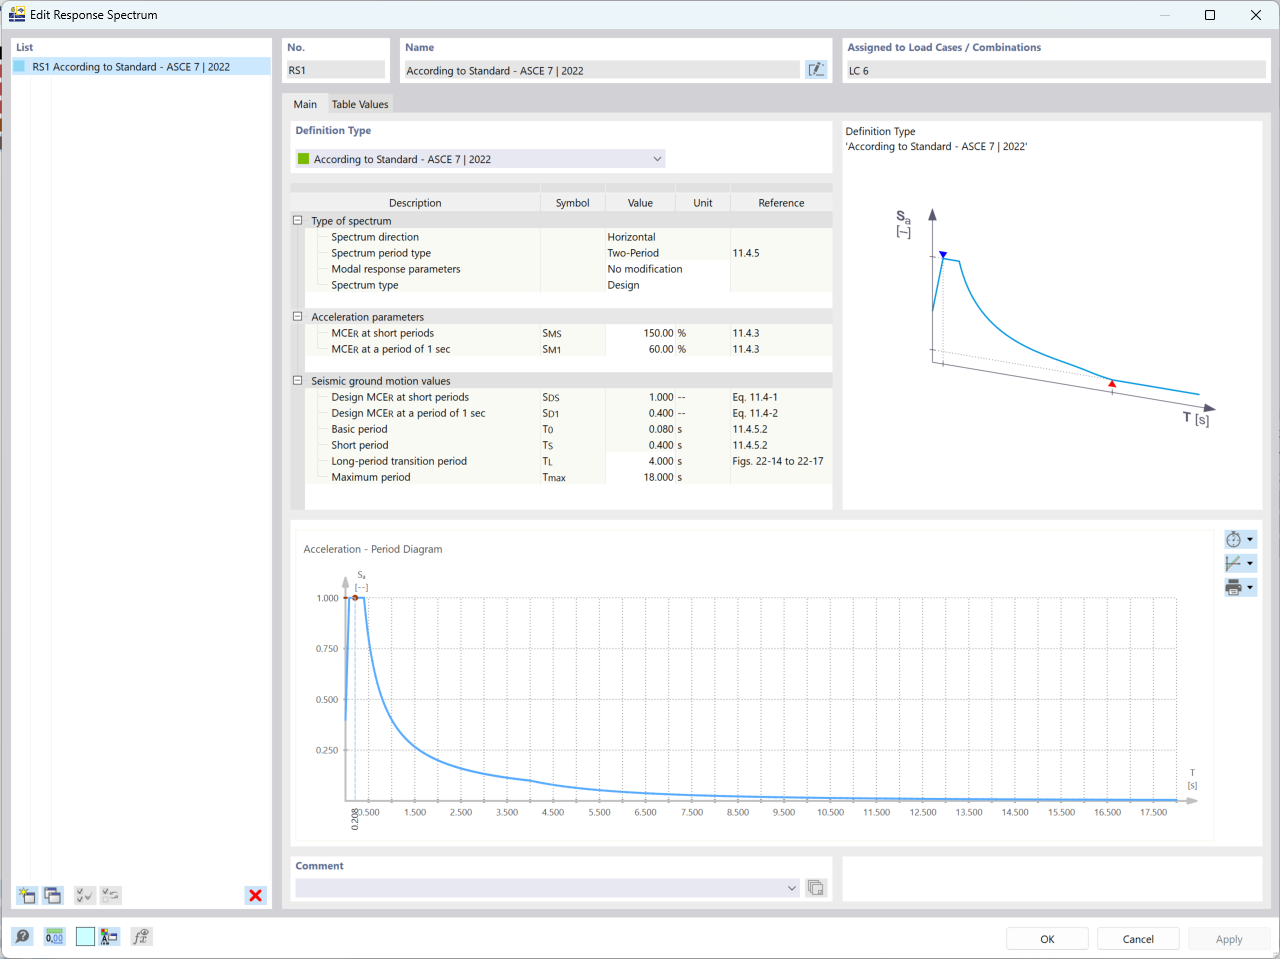Open the Comment dropdown list
This screenshot has width=1280, height=959.
tap(547, 888)
